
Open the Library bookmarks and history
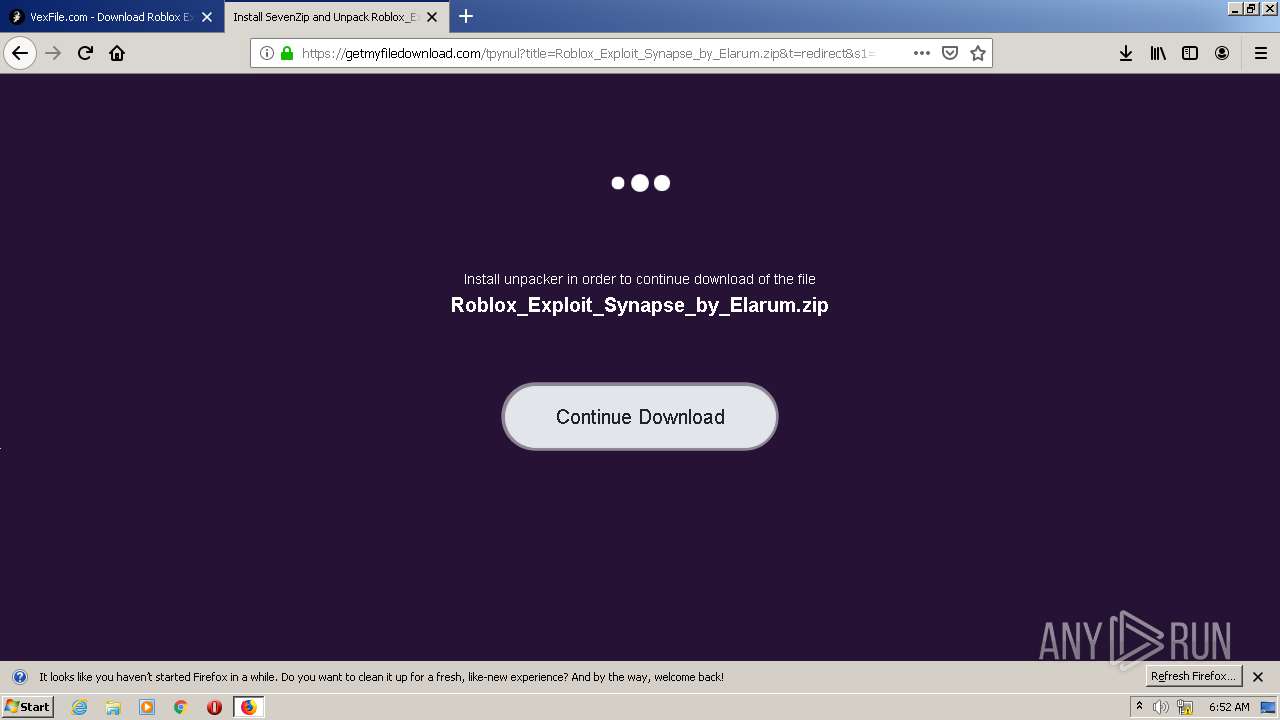[1158, 53]
